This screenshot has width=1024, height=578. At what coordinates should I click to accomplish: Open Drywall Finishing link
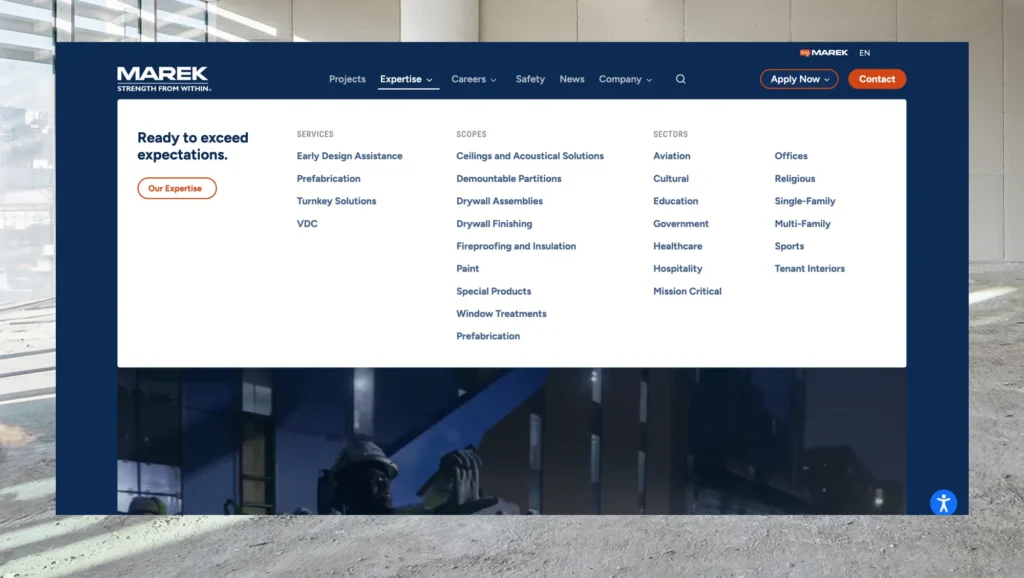[x=494, y=223]
